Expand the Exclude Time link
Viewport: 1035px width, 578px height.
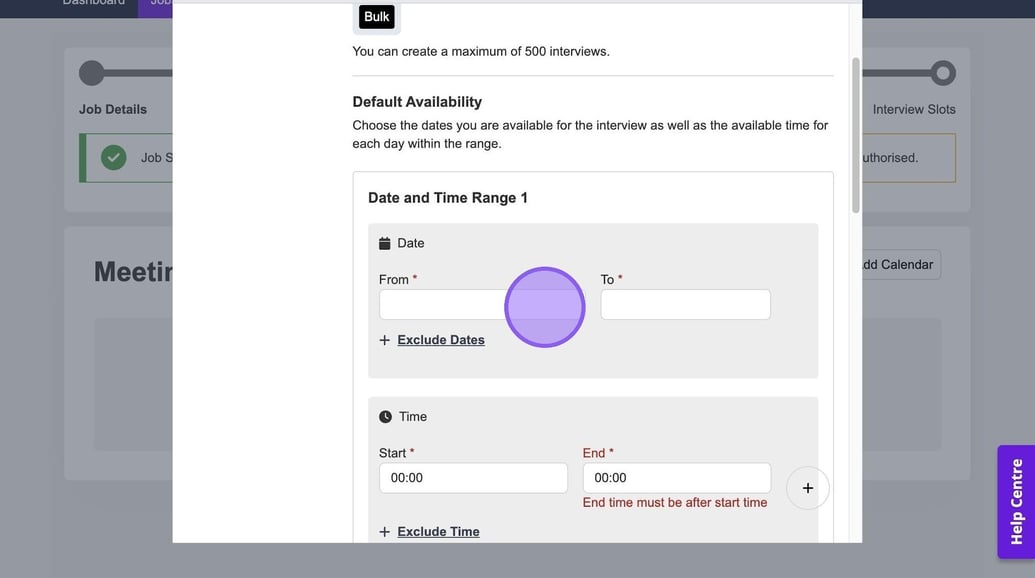click(438, 532)
